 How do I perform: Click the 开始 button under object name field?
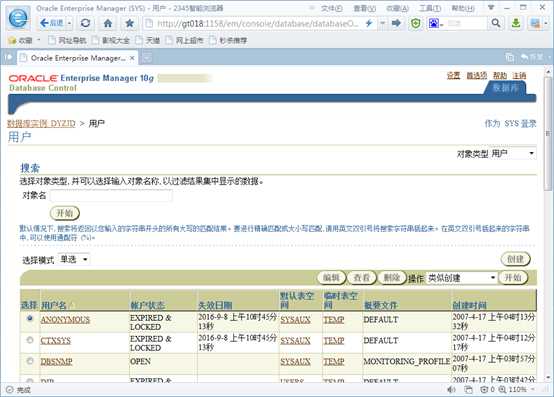tap(65, 213)
